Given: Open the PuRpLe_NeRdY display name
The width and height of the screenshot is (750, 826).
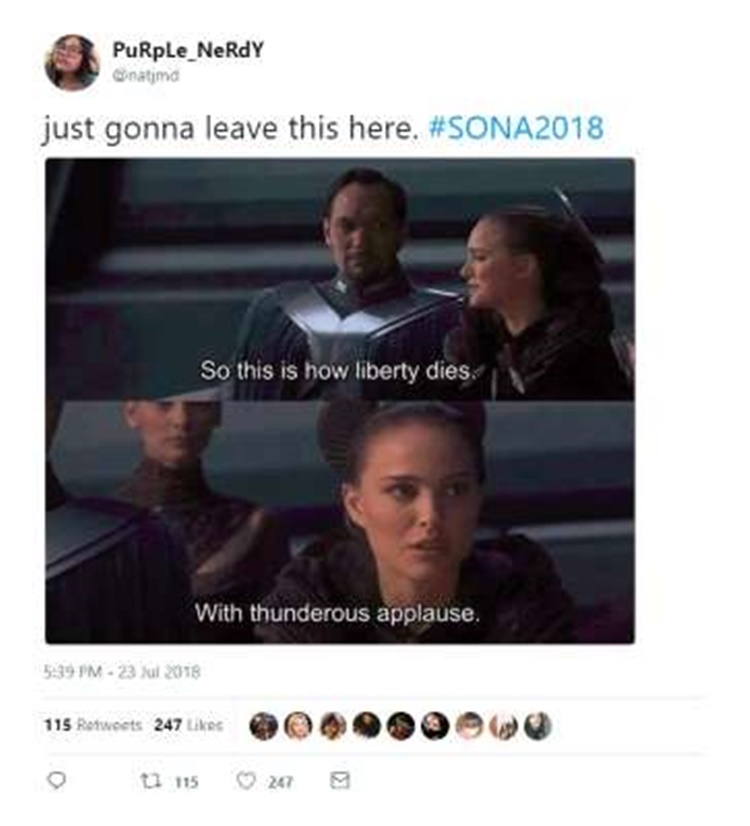Looking at the screenshot, I should point(188,50).
